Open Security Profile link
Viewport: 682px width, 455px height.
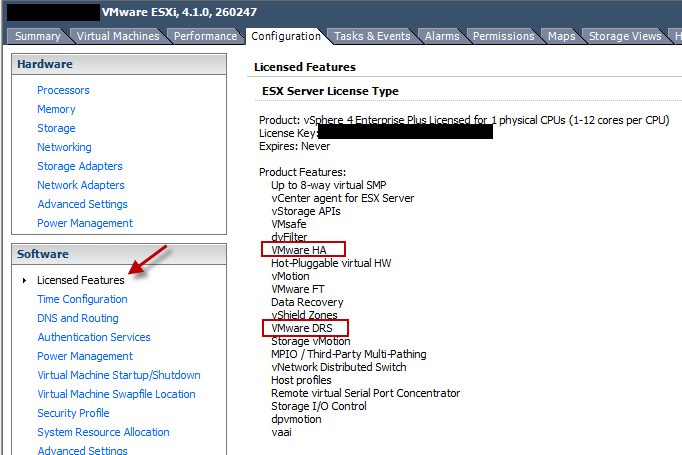73,413
